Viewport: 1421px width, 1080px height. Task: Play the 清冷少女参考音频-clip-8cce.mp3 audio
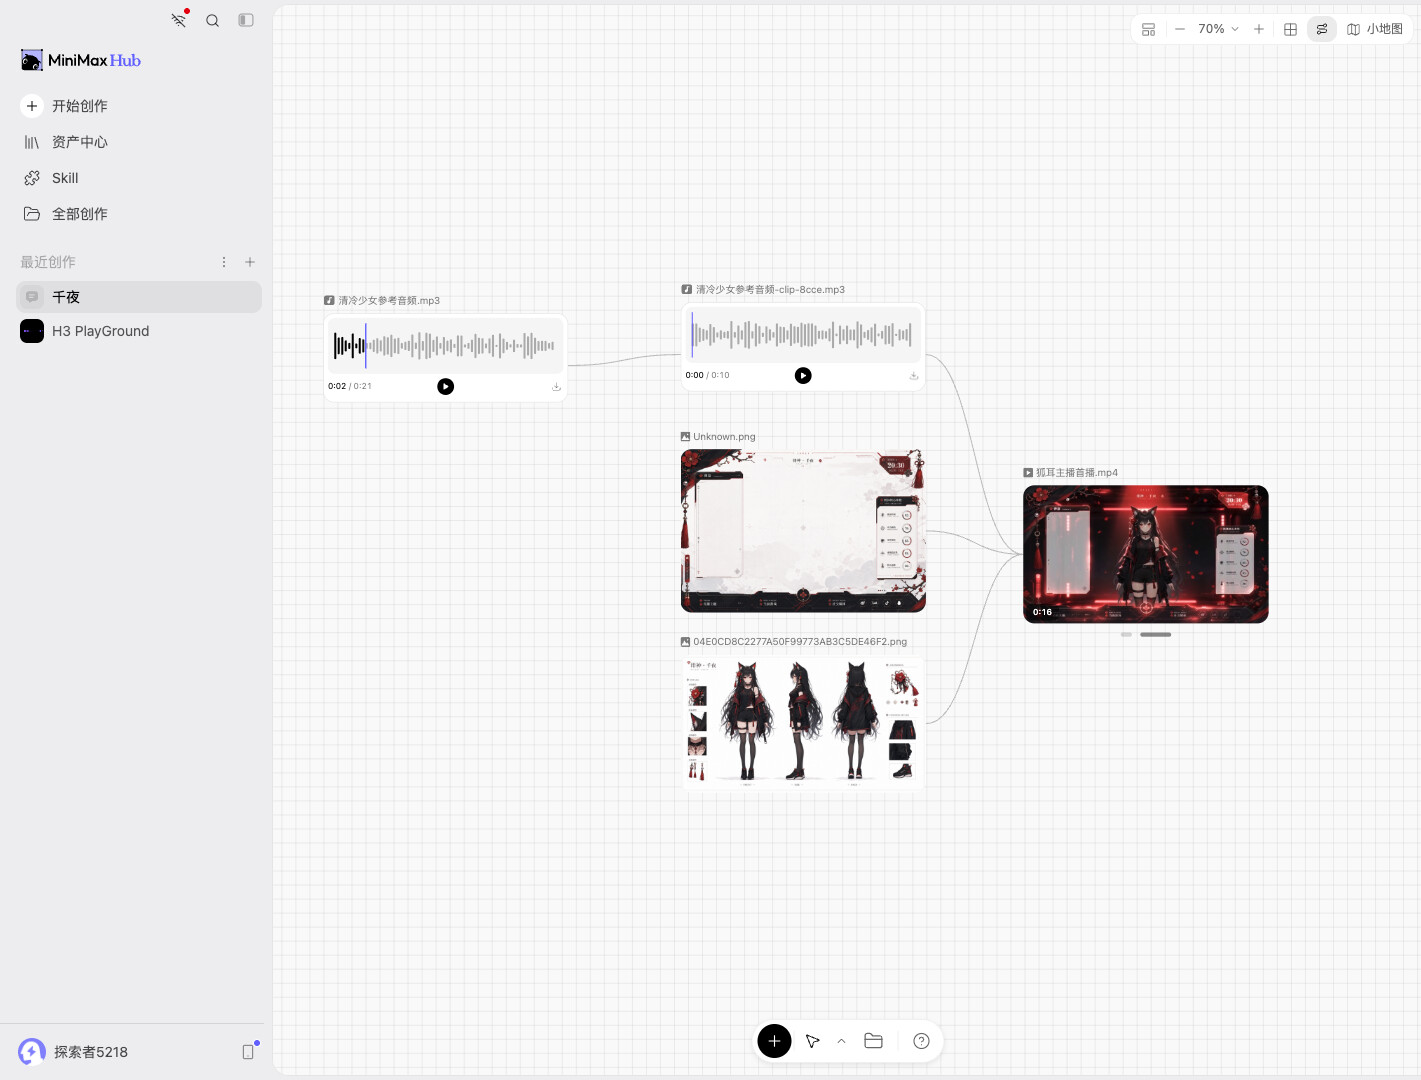tap(803, 375)
